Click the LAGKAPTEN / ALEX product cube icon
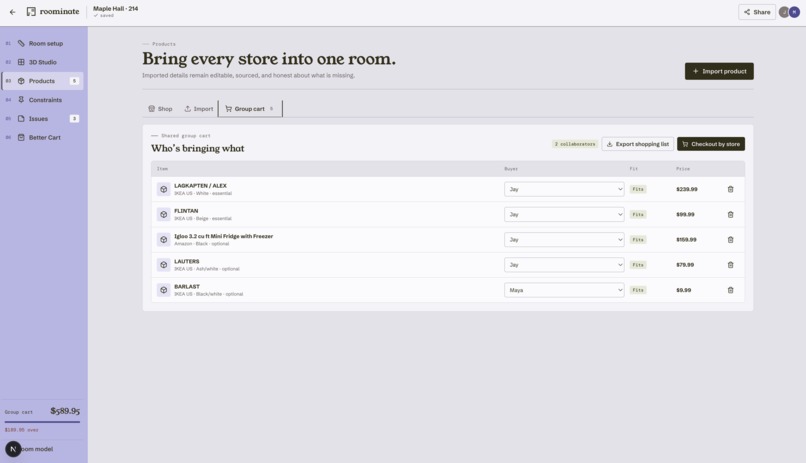Viewport: 806px width, 463px height. click(x=163, y=189)
